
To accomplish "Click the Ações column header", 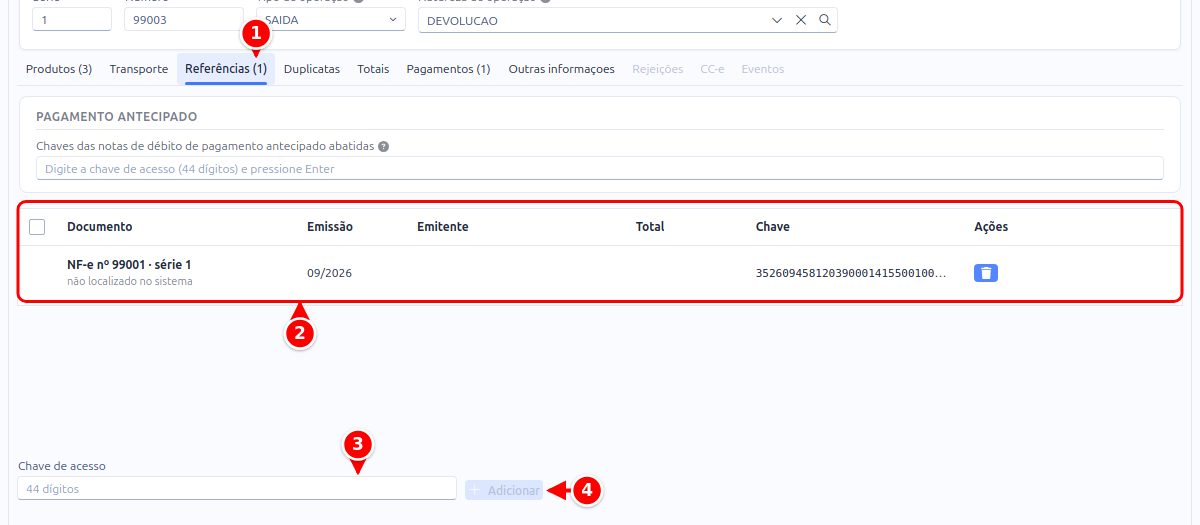I will [991, 227].
